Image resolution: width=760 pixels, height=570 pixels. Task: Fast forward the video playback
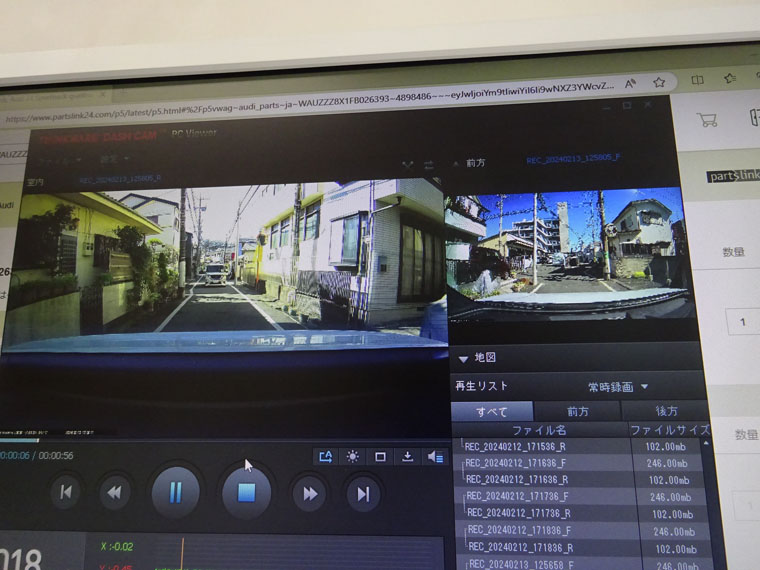tap(310, 493)
